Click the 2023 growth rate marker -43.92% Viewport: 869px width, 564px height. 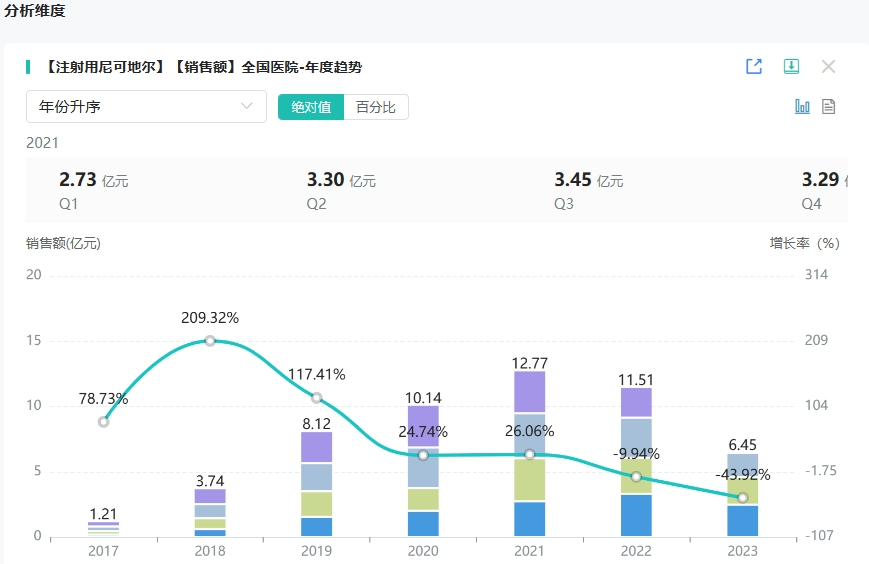click(742, 497)
